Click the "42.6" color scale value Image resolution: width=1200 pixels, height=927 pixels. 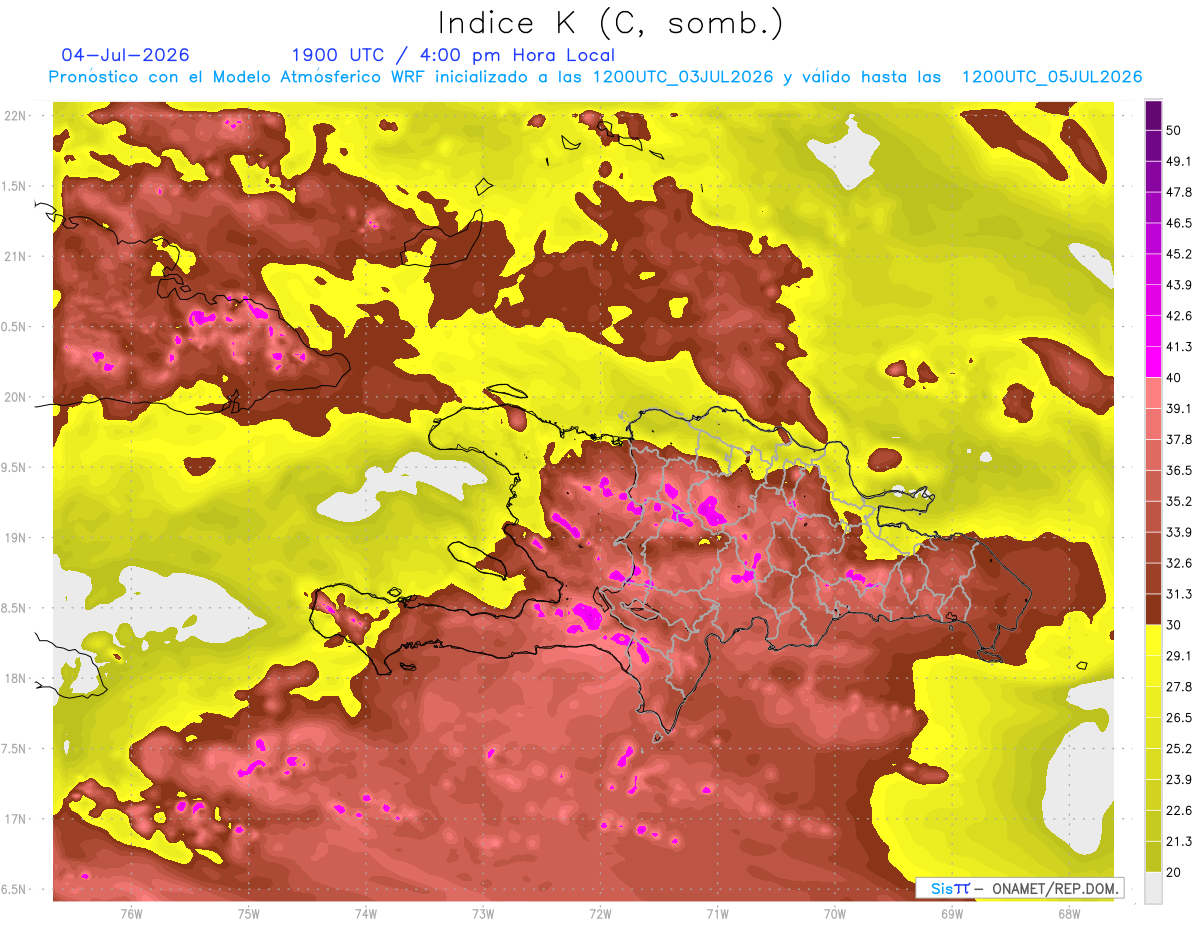pos(1178,316)
